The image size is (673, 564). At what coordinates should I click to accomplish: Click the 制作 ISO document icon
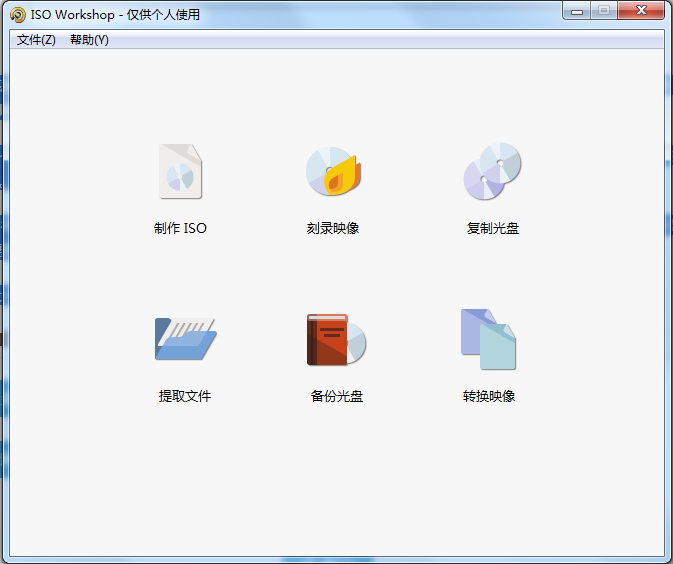coord(180,171)
